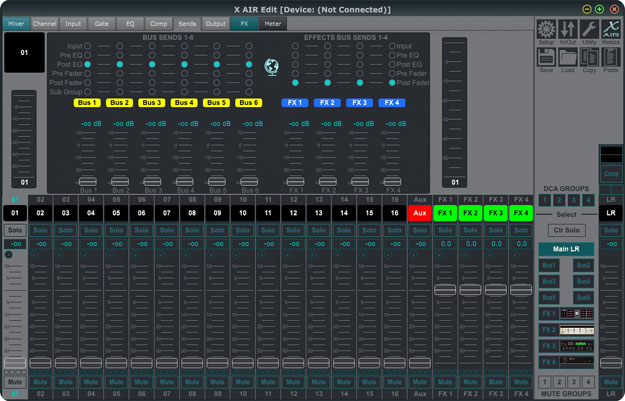Solo the FX 2 return channel
This screenshot has height=401, width=625.
[x=470, y=230]
